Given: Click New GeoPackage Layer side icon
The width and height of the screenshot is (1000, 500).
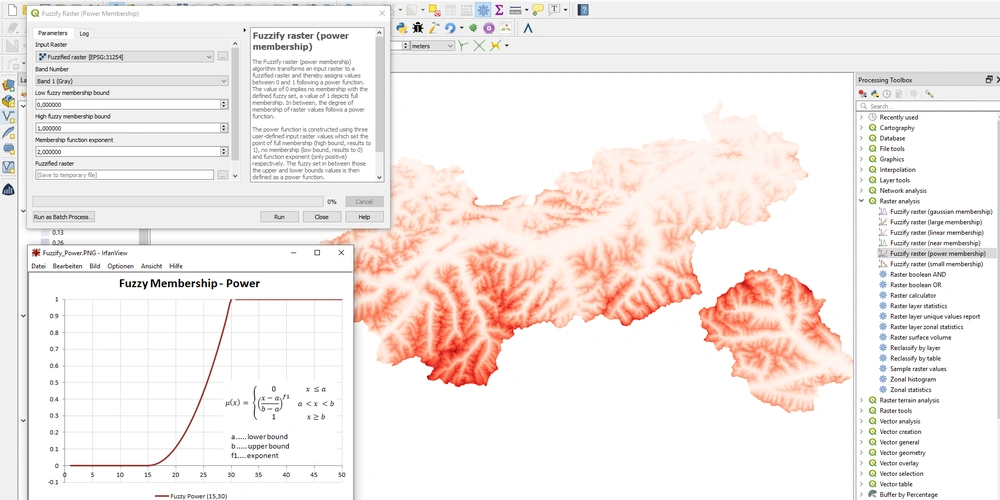Looking at the screenshot, I should pos(9,101).
